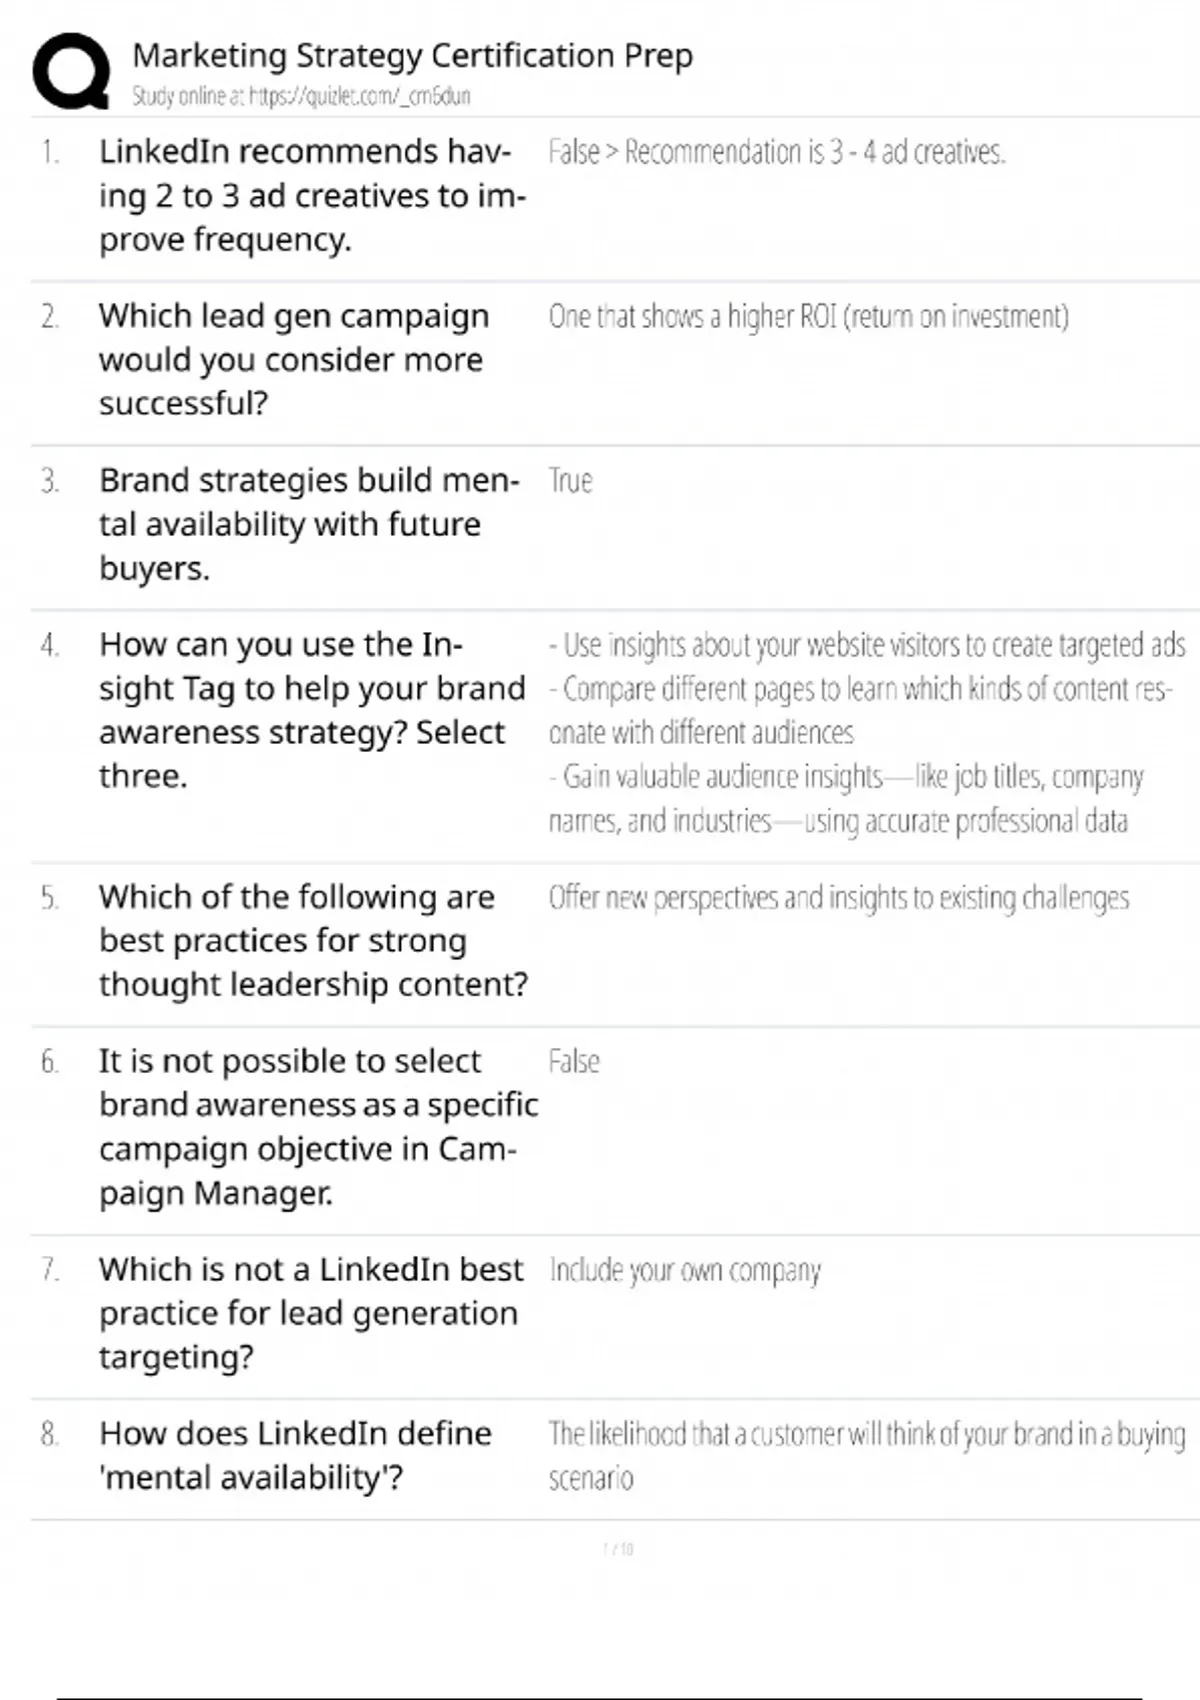Select the Insight Tag question text
Viewport: 1200px width, 1700px height.
311,710
